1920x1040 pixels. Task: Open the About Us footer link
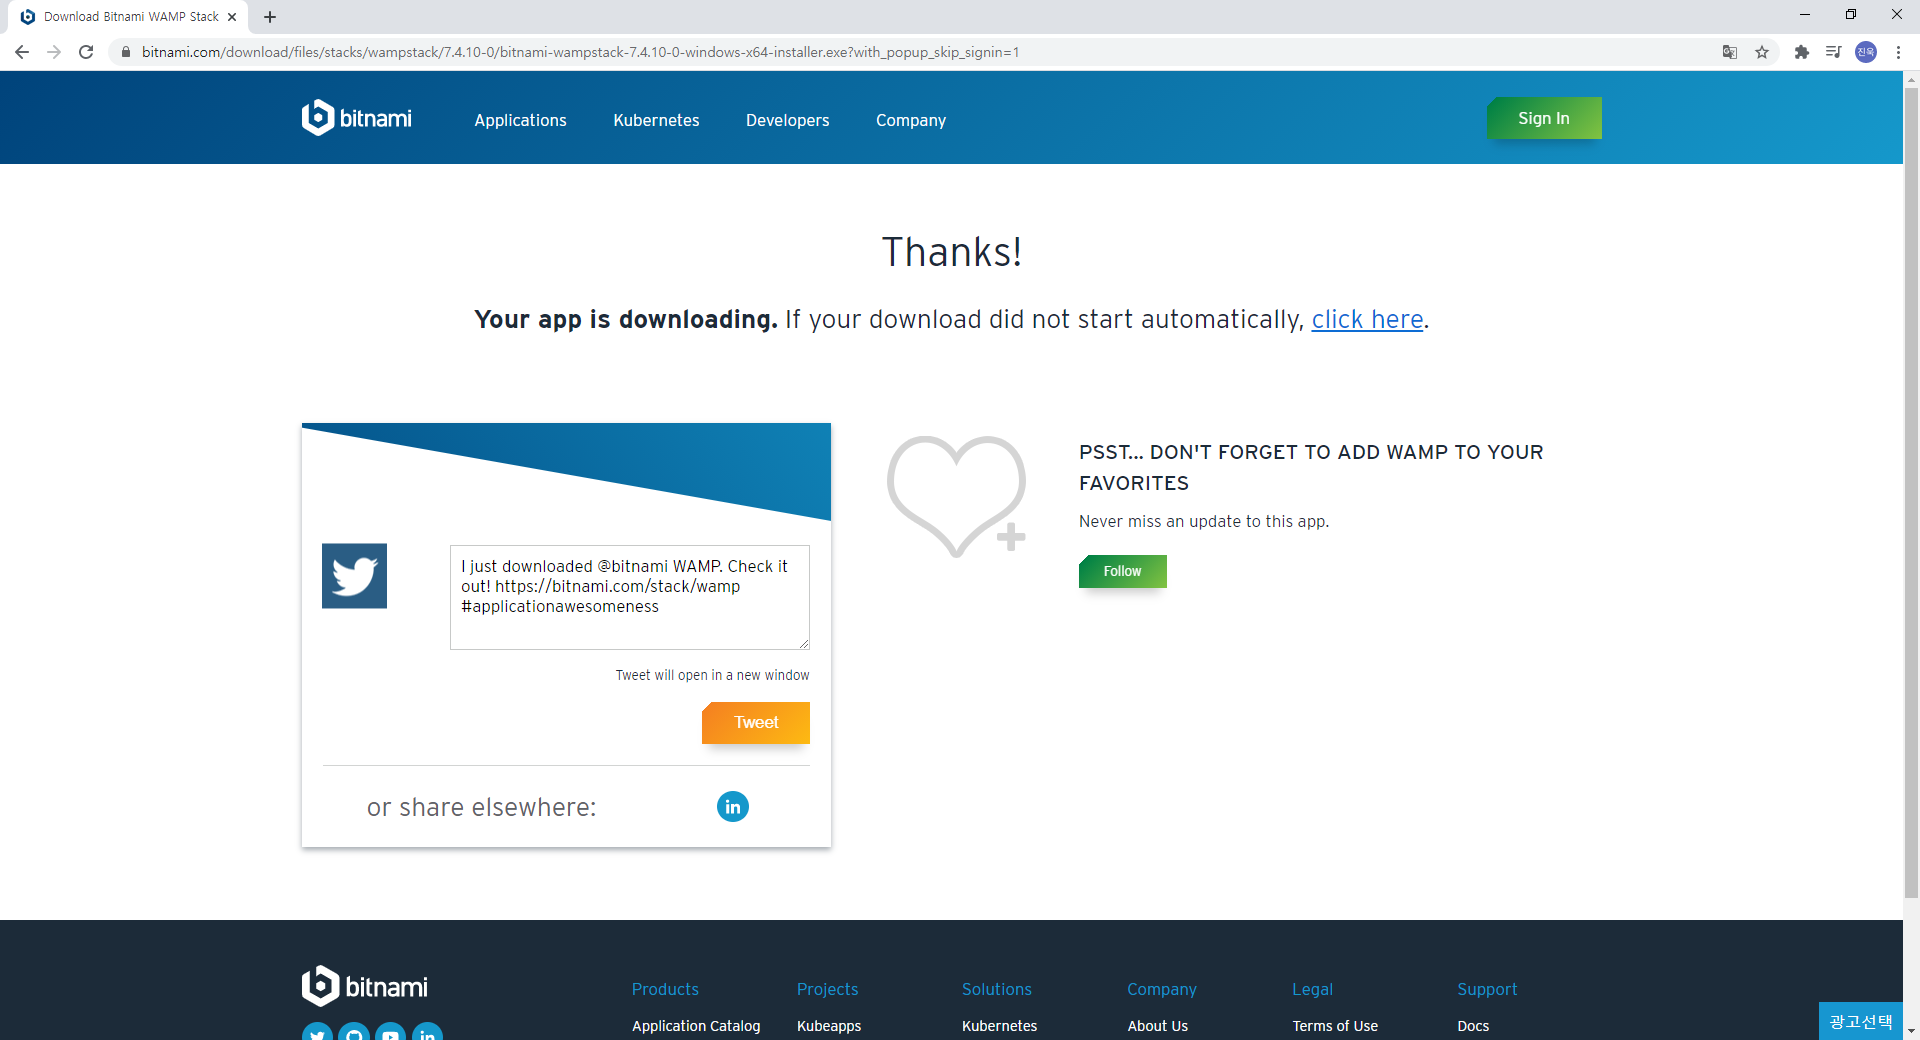pyautogui.click(x=1158, y=1026)
